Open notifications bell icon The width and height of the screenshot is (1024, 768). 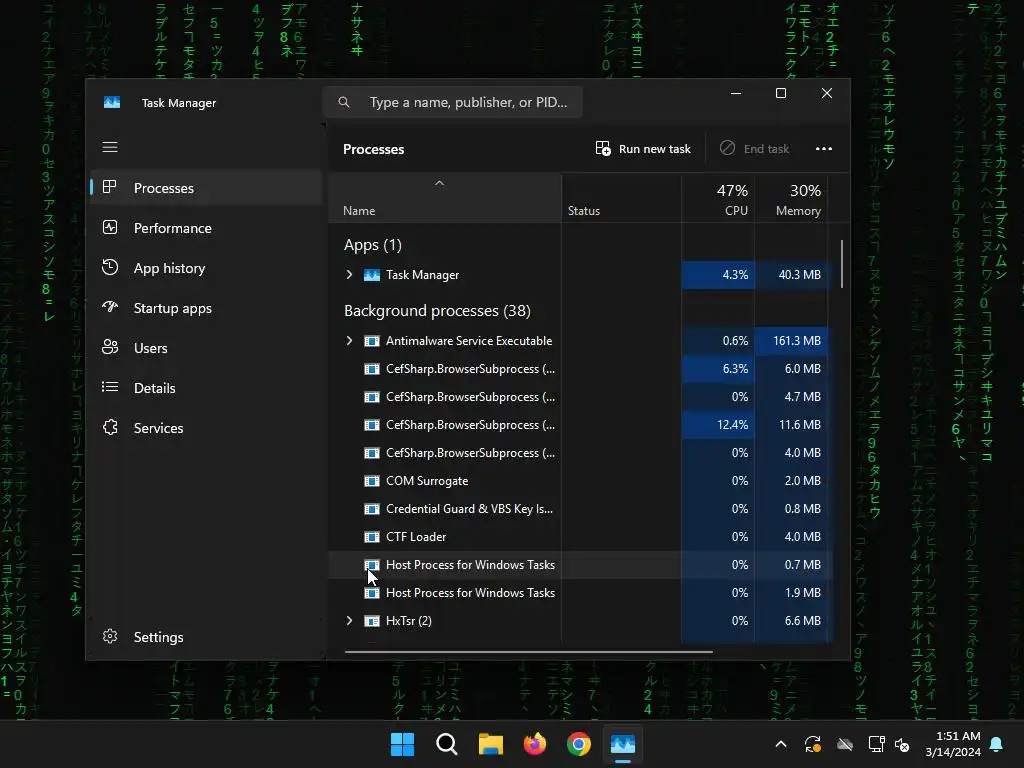[x=997, y=744]
